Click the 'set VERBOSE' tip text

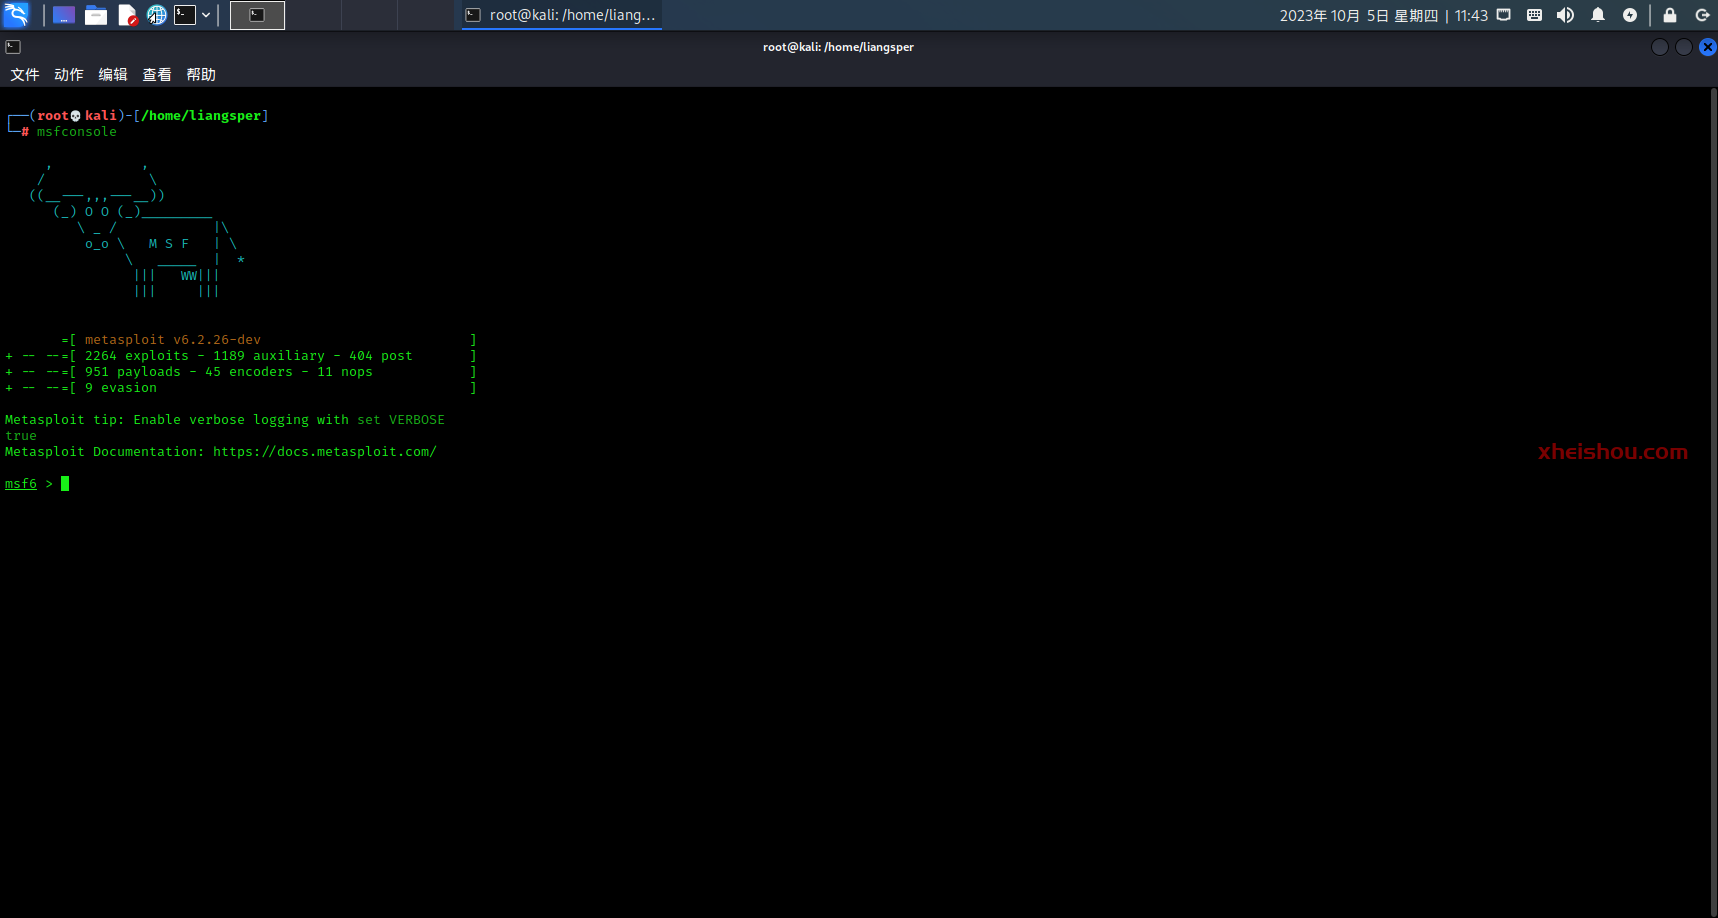[x=401, y=420]
